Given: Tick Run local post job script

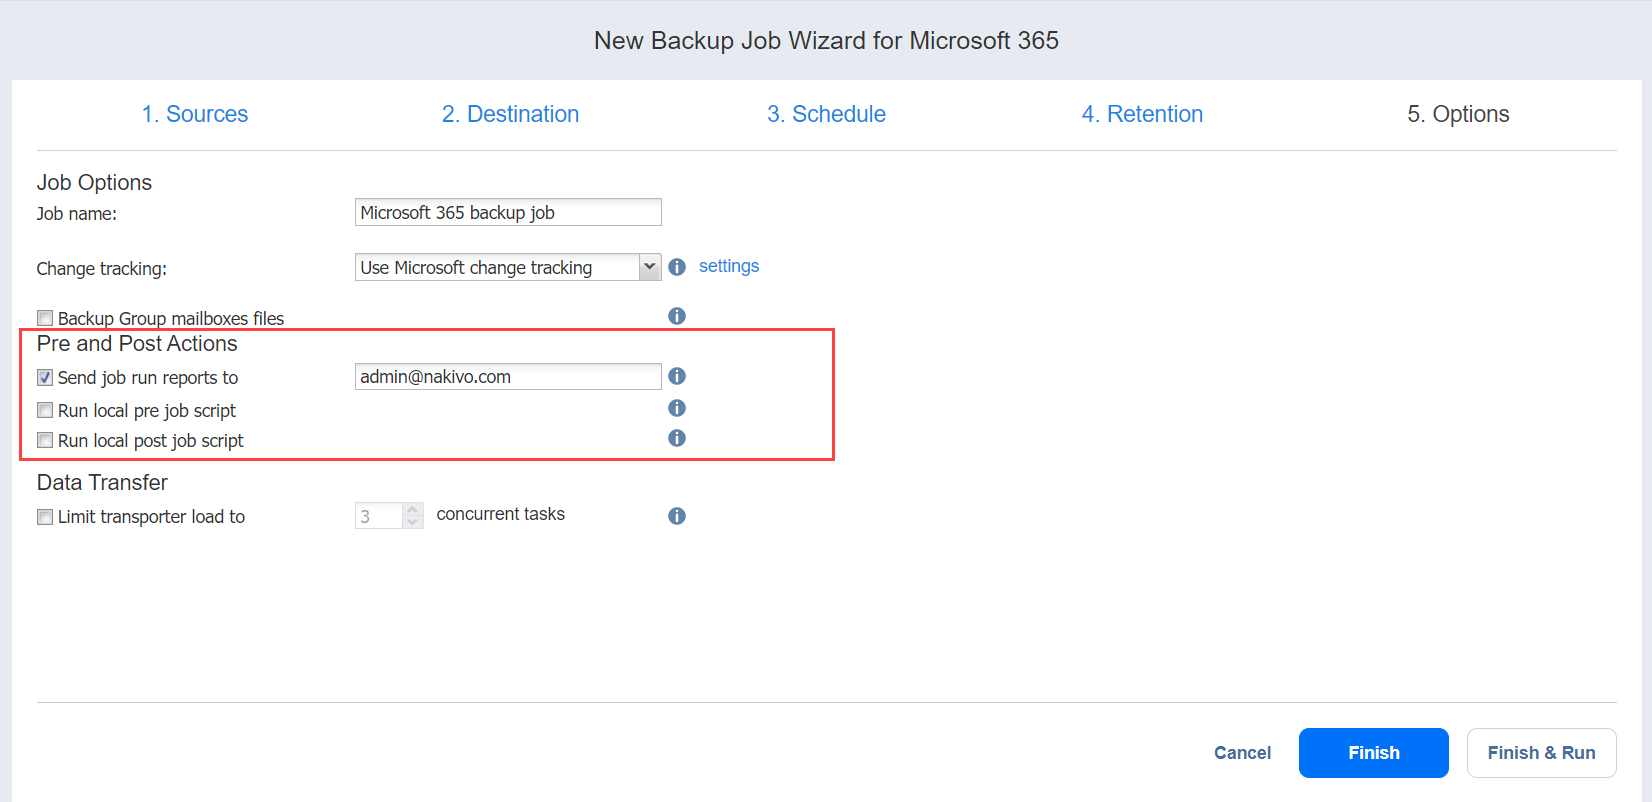Looking at the screenshot, I should point(45,440).
